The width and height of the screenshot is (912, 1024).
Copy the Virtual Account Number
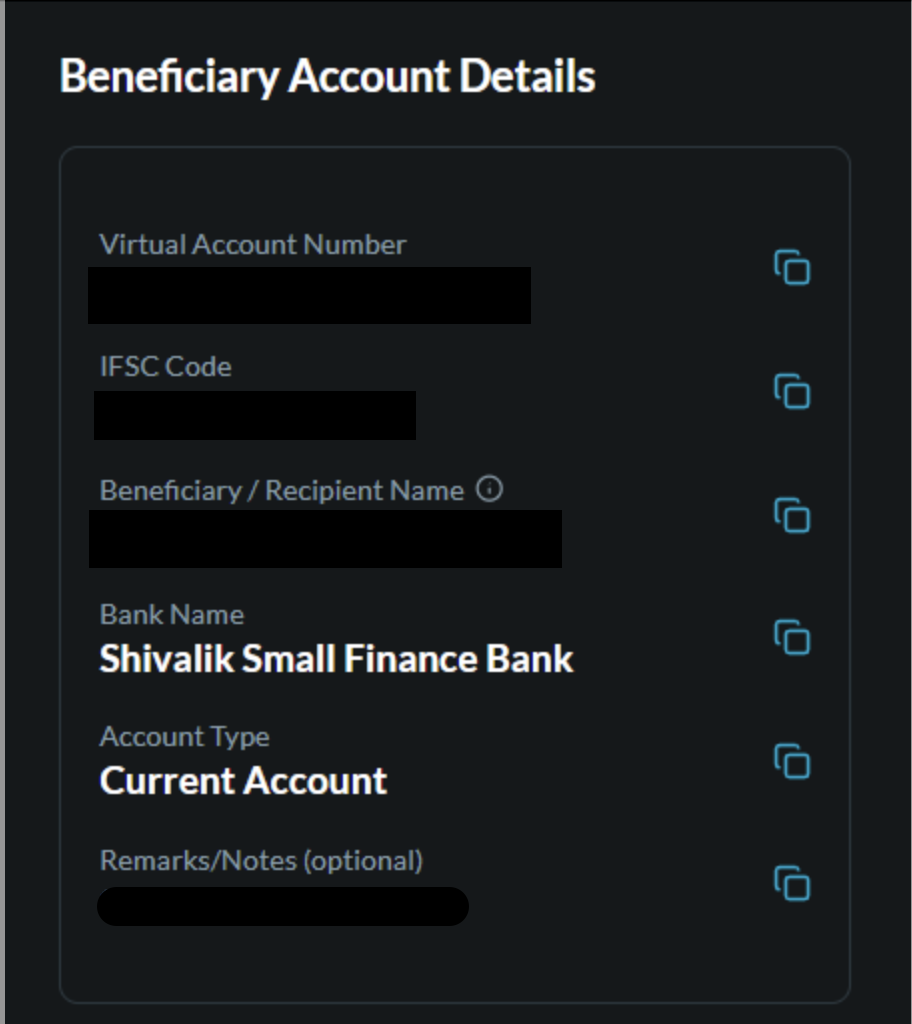pyautogui.click(x=792, y=268)
